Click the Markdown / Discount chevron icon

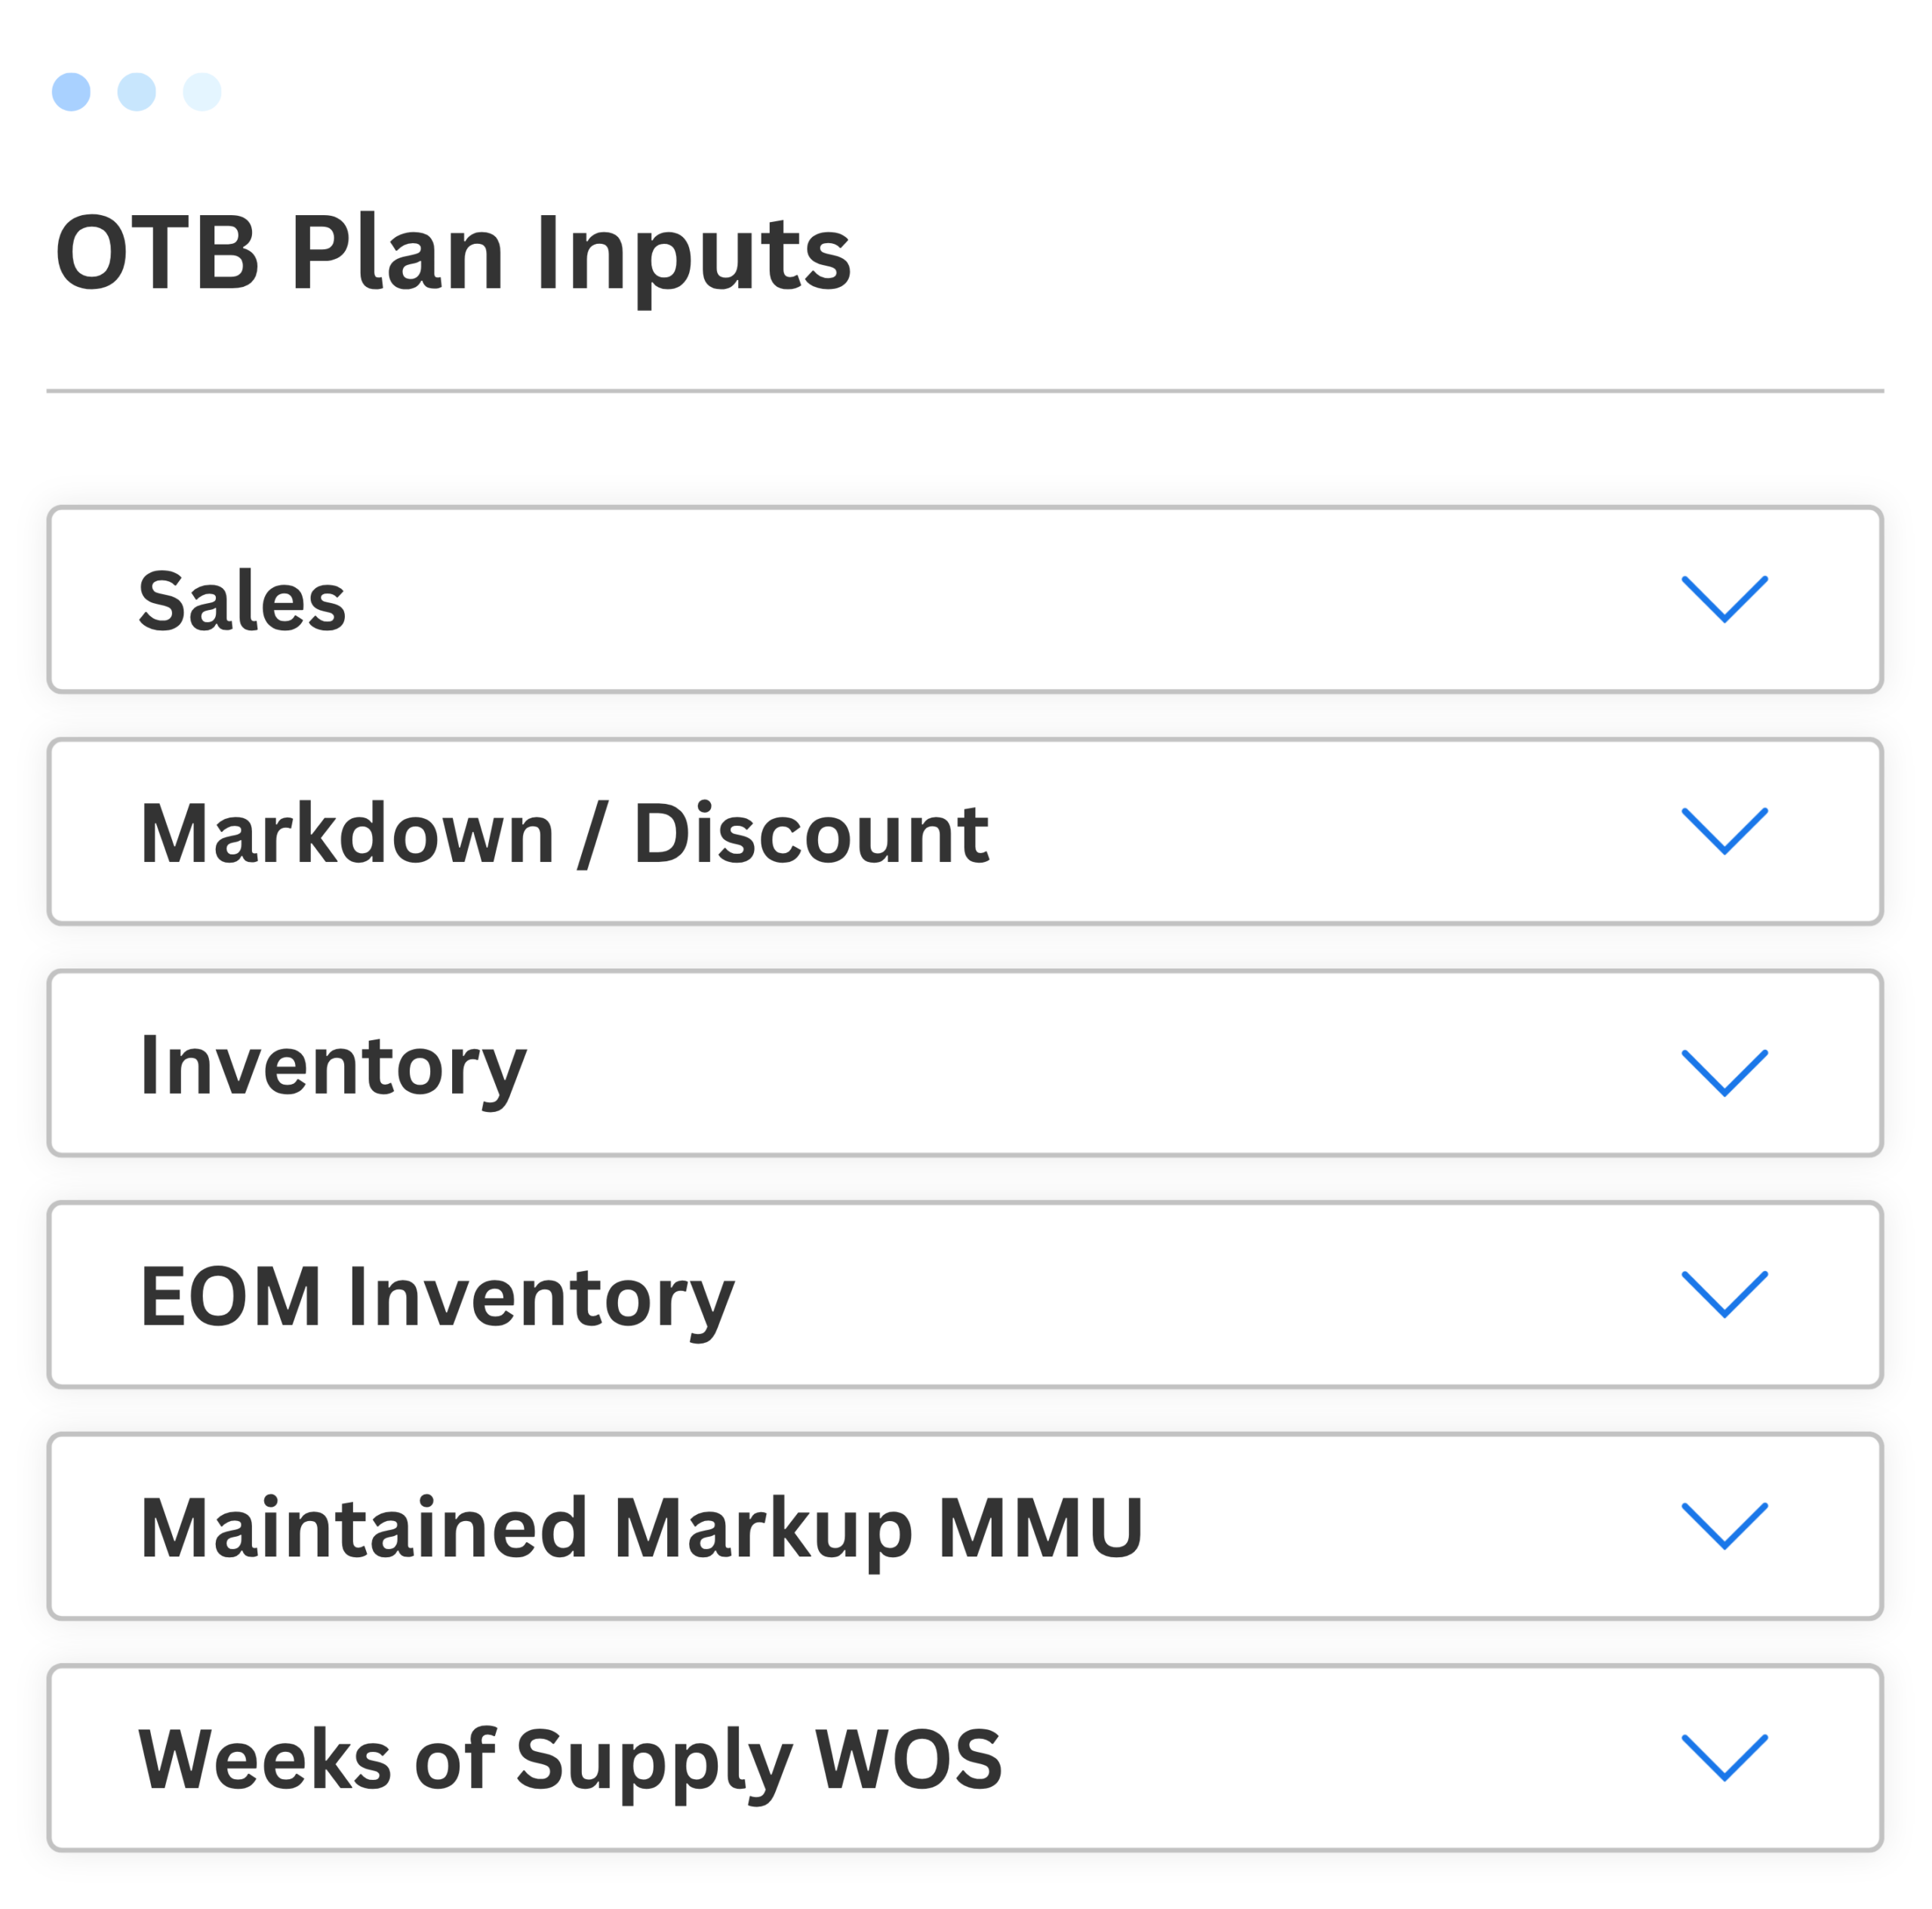coord(1724,831)
